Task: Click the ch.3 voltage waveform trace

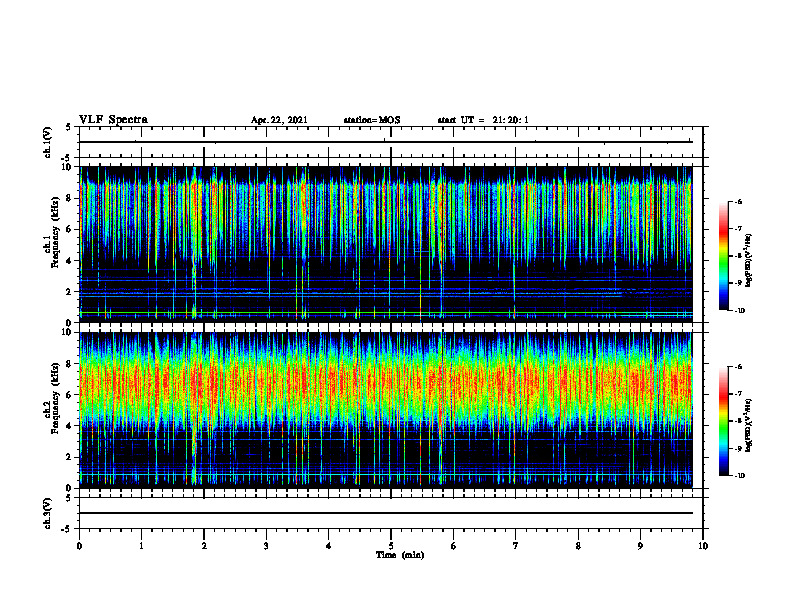Action: tap(386, 513)
